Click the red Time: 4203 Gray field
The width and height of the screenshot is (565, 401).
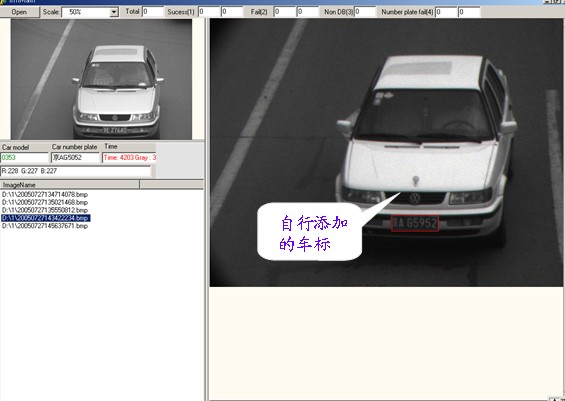pyautogui.click(x=129, y=157)
